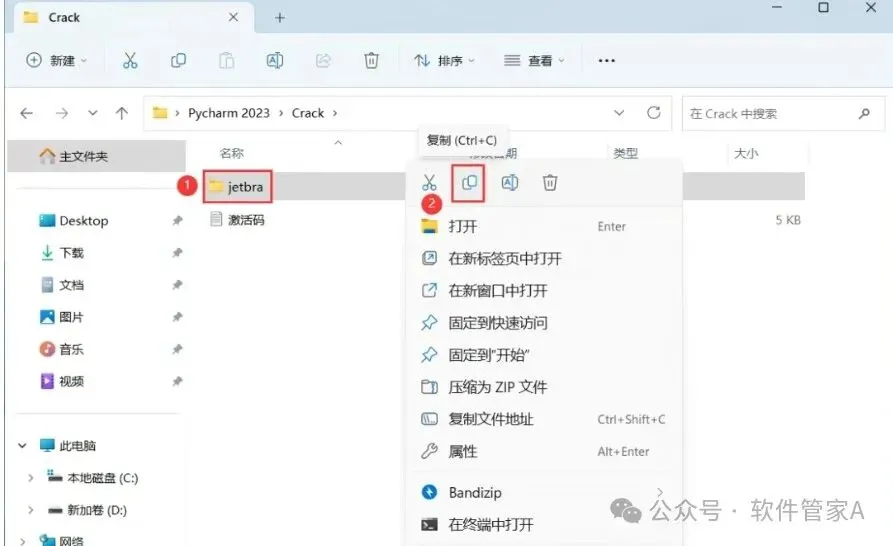
Task: Open the recent locations dropdown chevron
Action: pyautogui.click(x=92, y=113)
